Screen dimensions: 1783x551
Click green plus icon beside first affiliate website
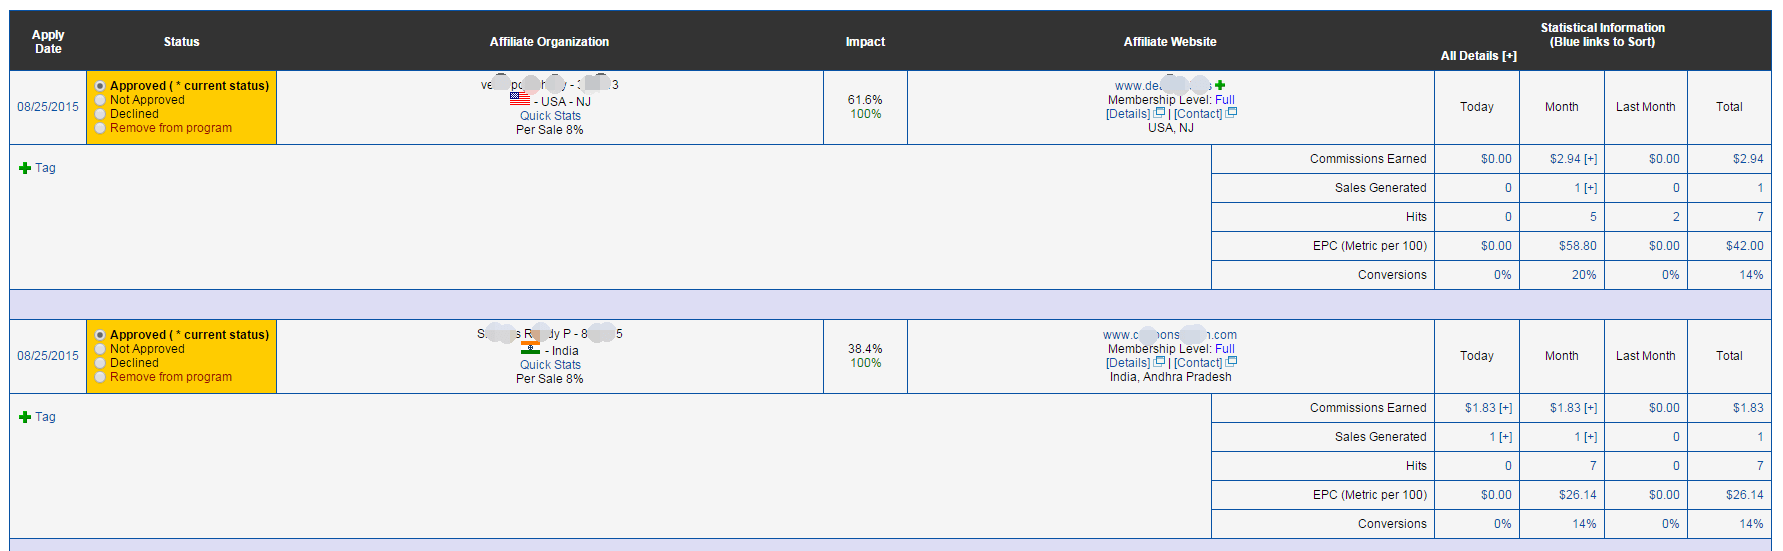coord(1220,85)
